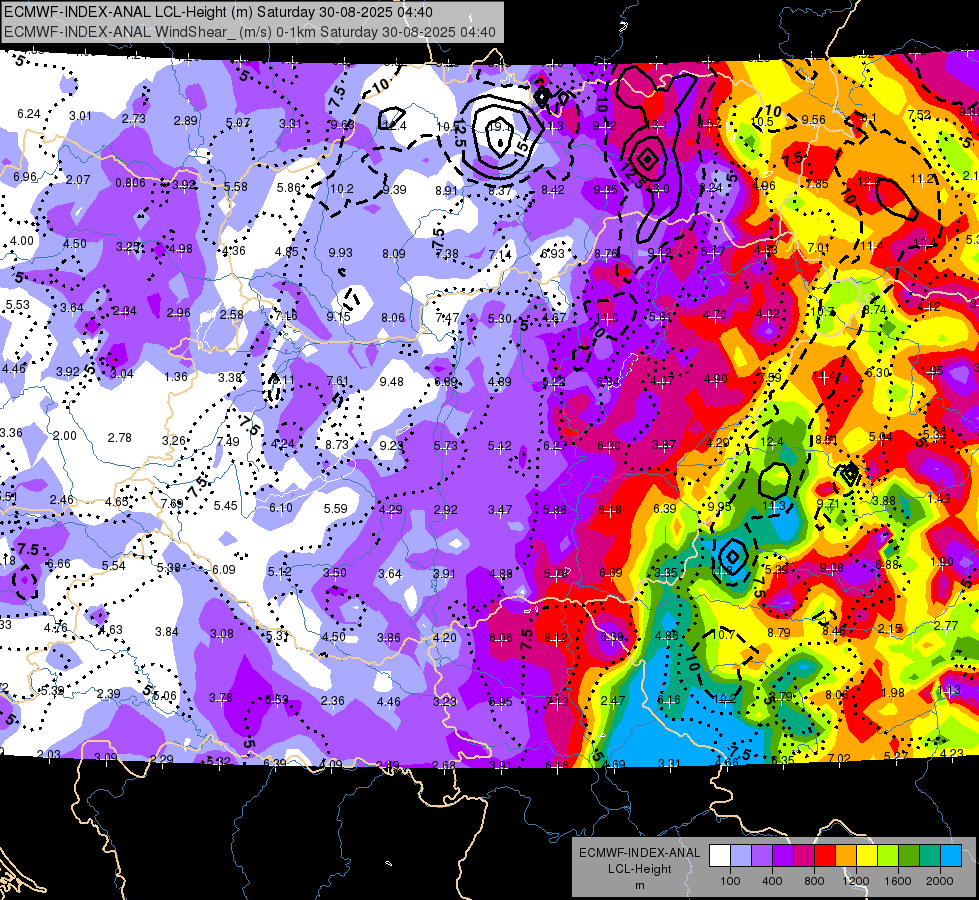The width and height of the screenshot is (979, 900).
Task: Select the red legend color swatch
Action: click(x=825, y=856)
